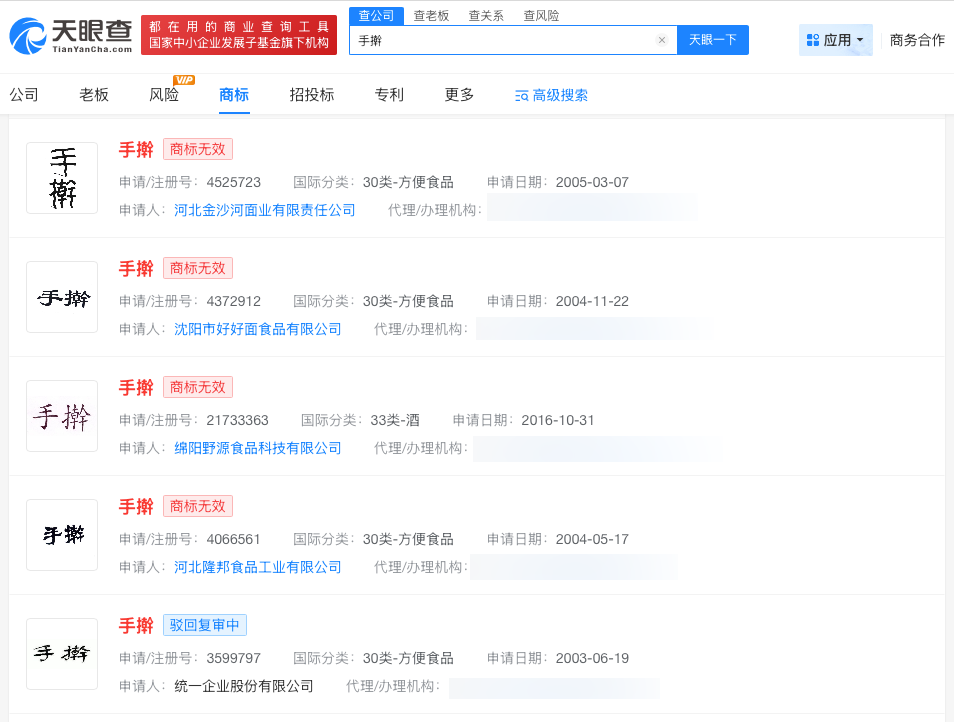This screenshot has width=954, height=722.
Task: Switch to the 公司 results tab
Action: point(24,95)
